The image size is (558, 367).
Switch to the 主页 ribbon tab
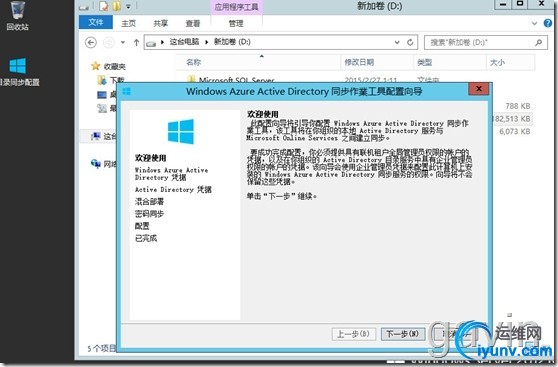click(128, 23)
